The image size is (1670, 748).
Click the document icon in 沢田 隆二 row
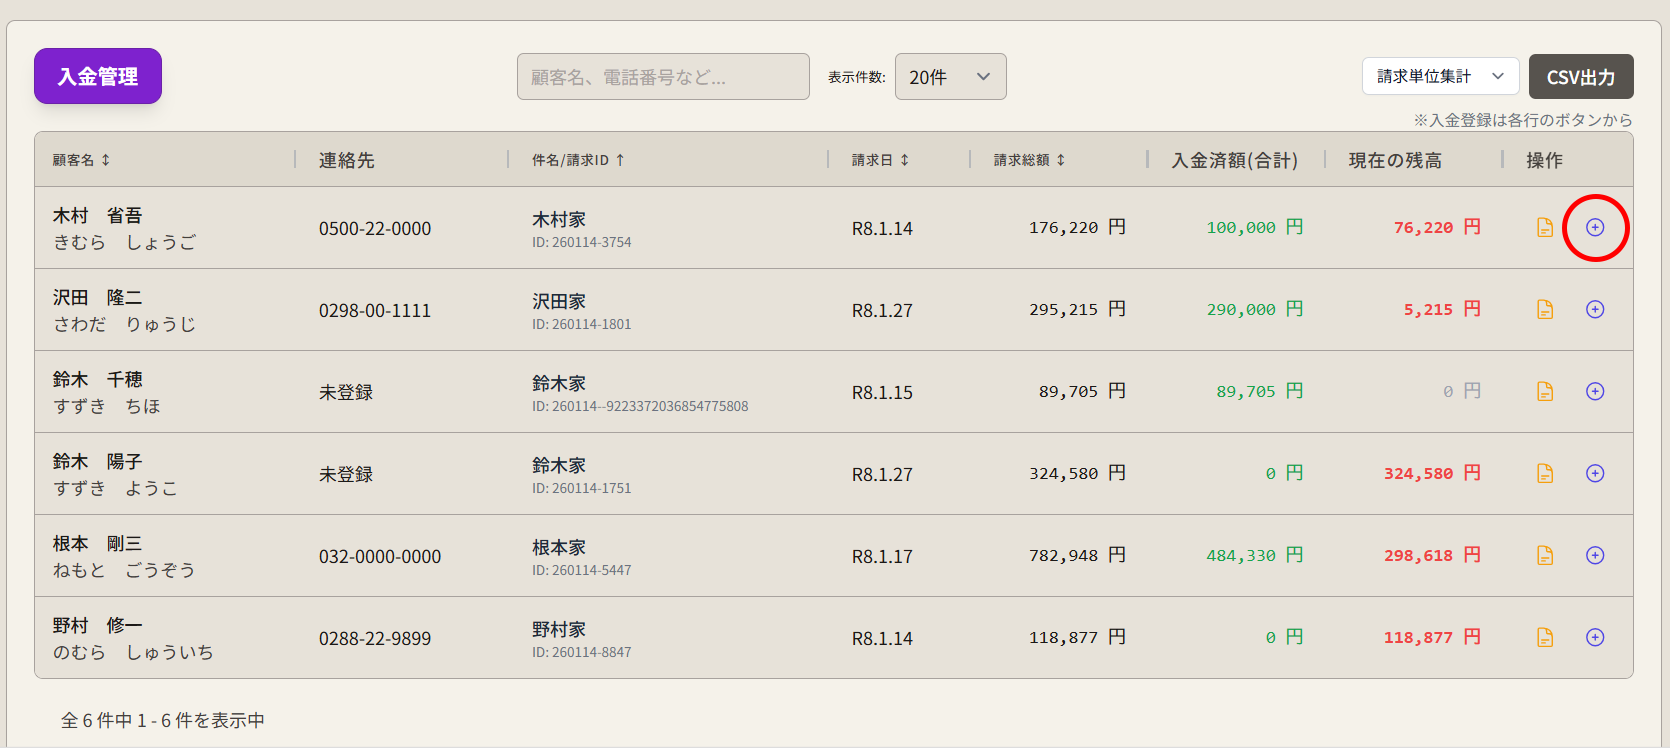1545,310
